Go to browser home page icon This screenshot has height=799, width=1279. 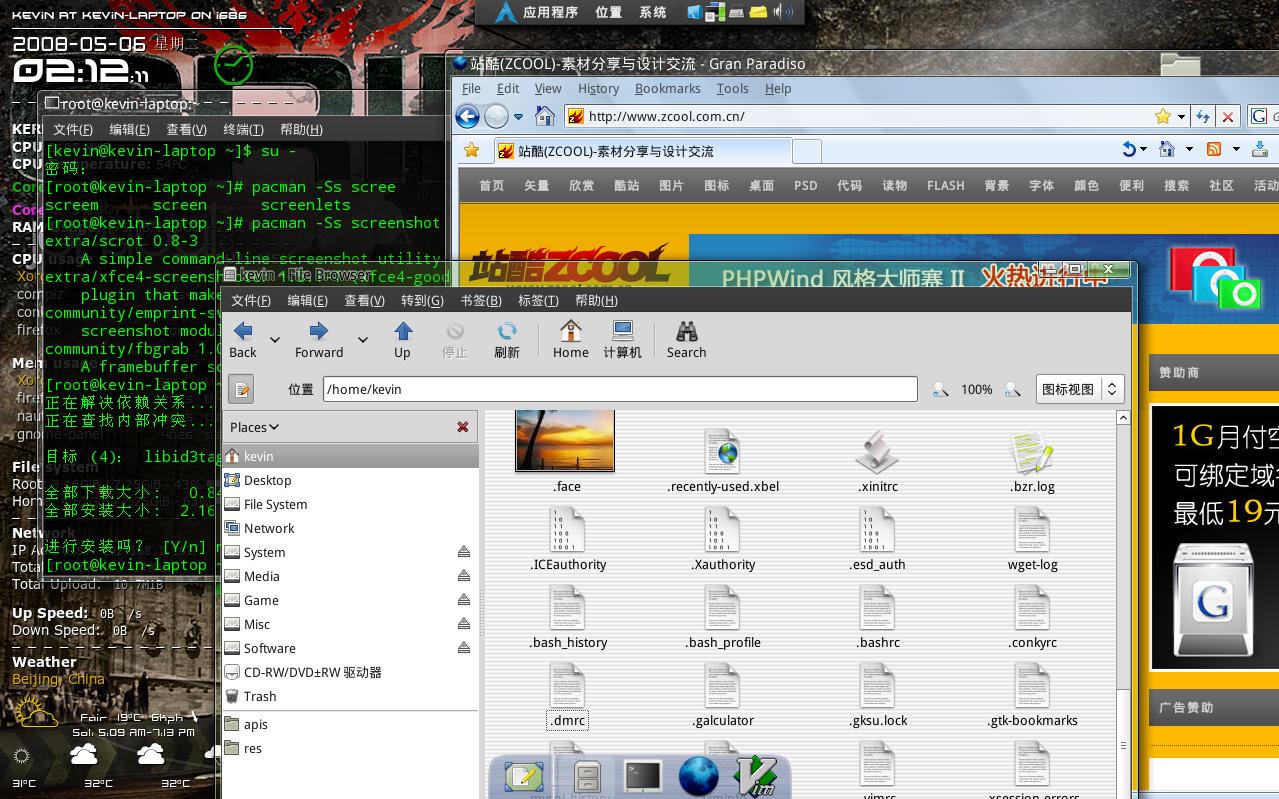tap(545, 116)
